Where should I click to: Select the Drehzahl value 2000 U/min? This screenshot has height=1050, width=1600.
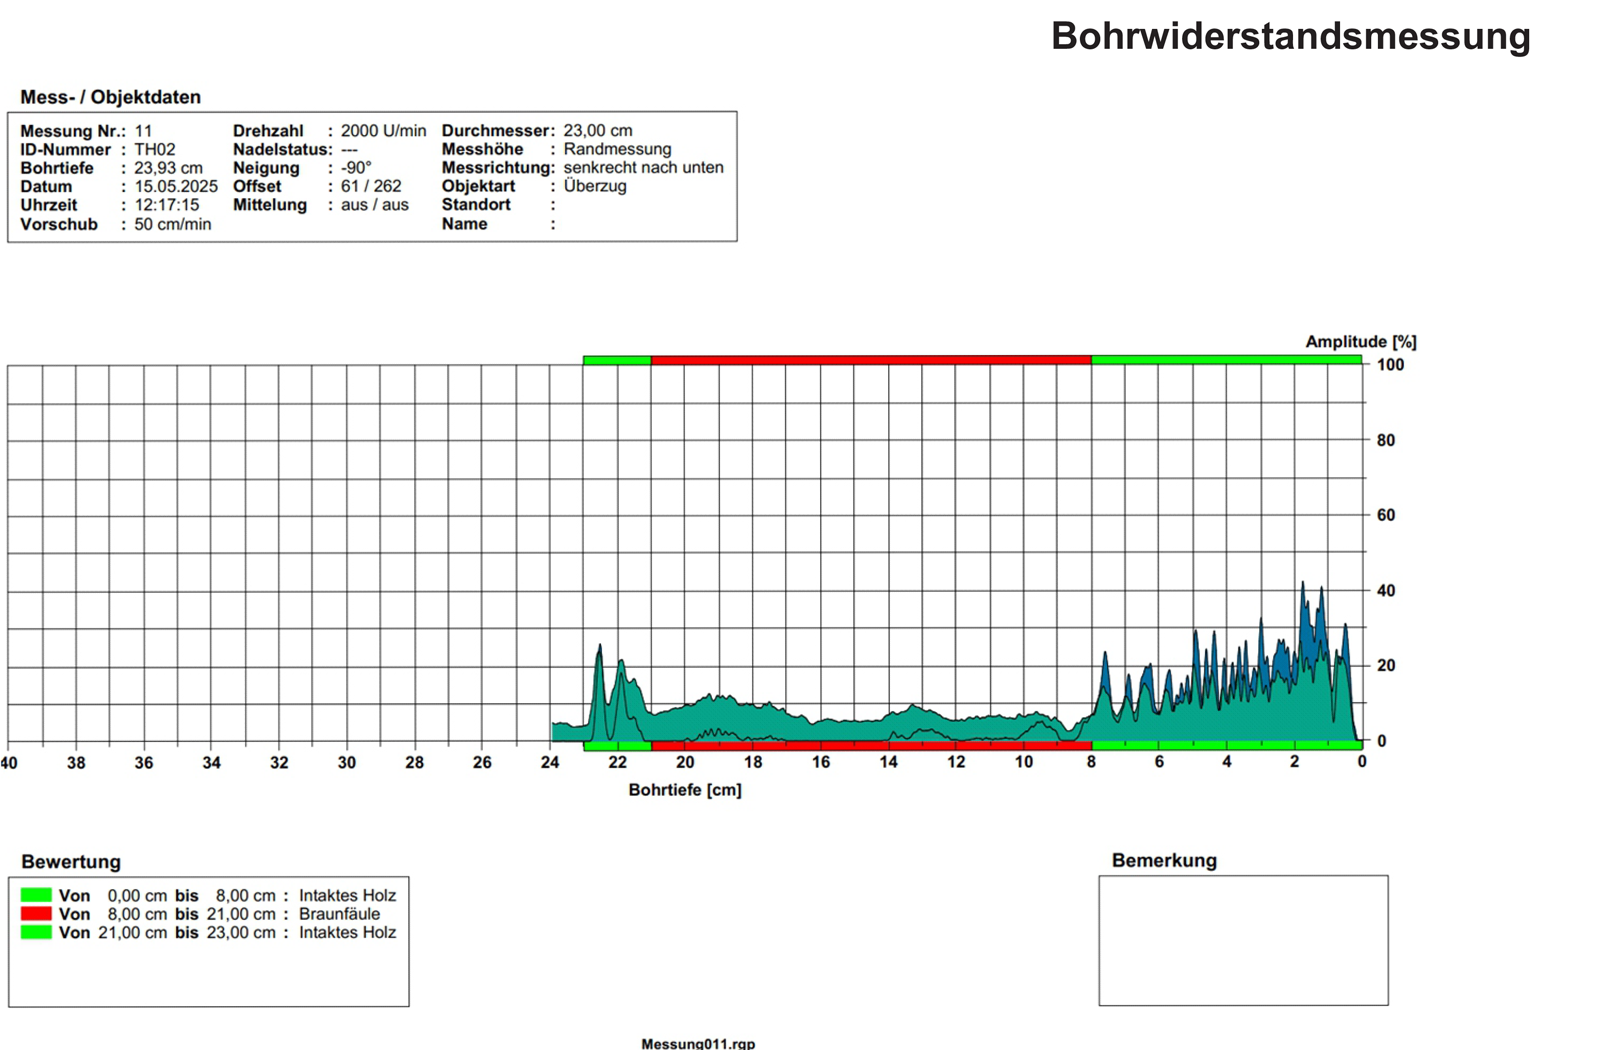pos(383,131)
